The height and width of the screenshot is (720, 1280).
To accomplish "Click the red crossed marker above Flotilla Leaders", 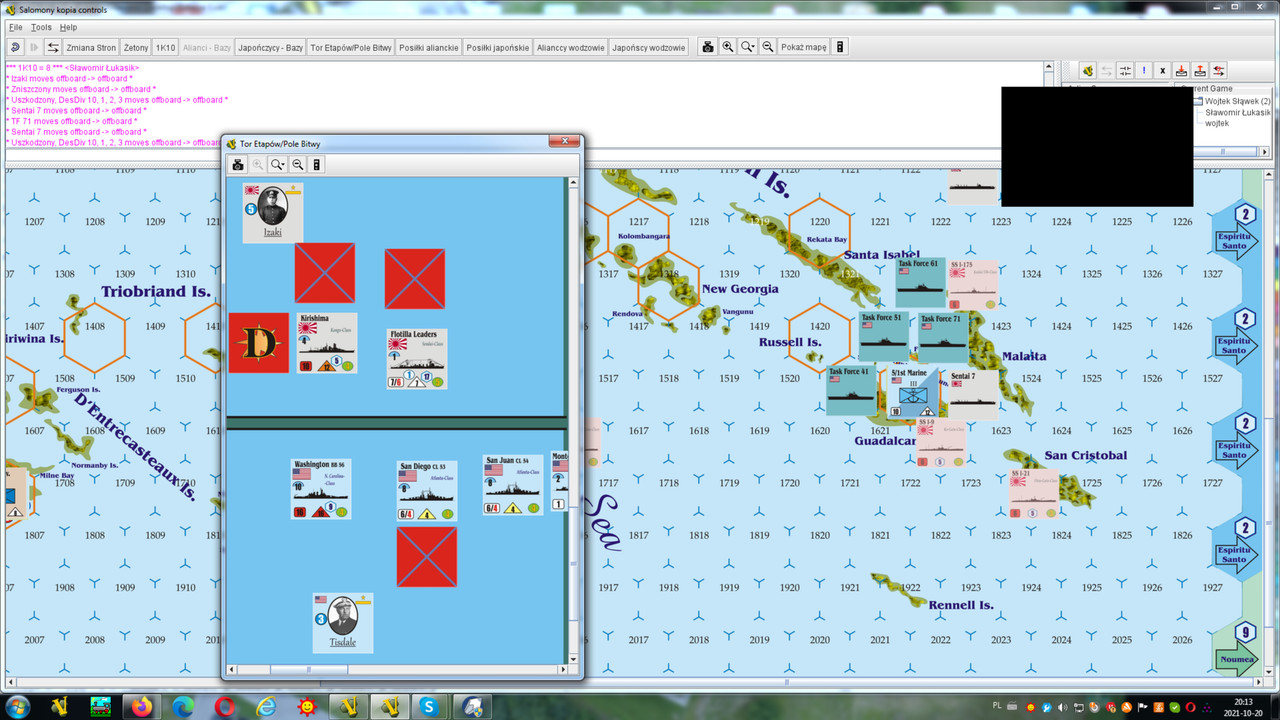I will [x=415, y=279].
